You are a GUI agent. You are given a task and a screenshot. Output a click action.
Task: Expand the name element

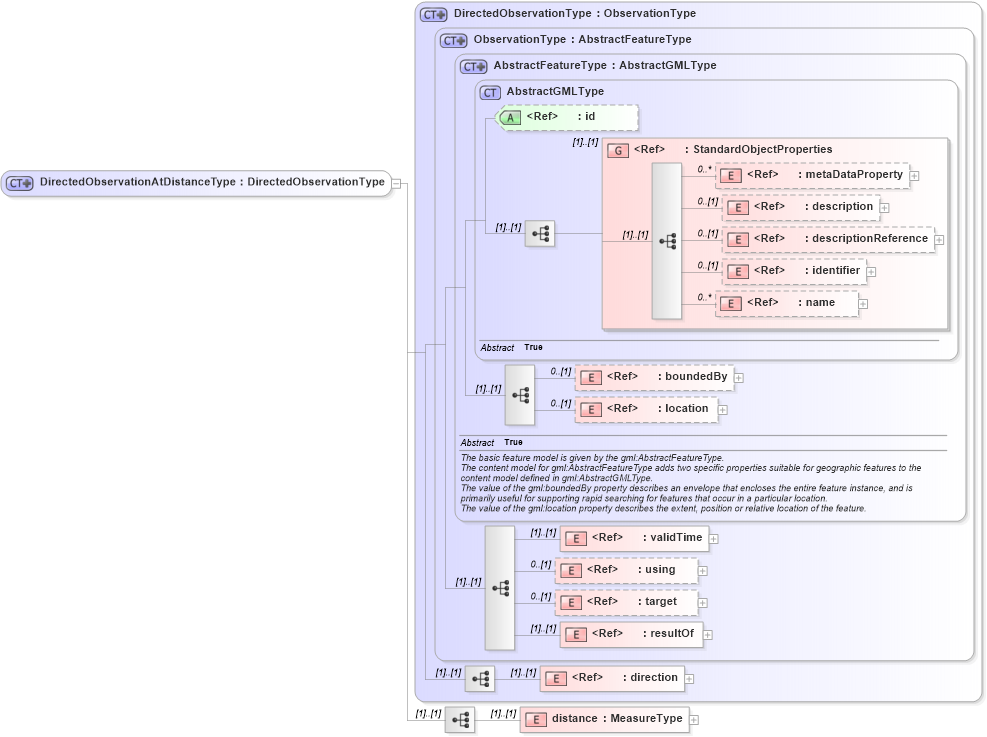pos(863,304)
